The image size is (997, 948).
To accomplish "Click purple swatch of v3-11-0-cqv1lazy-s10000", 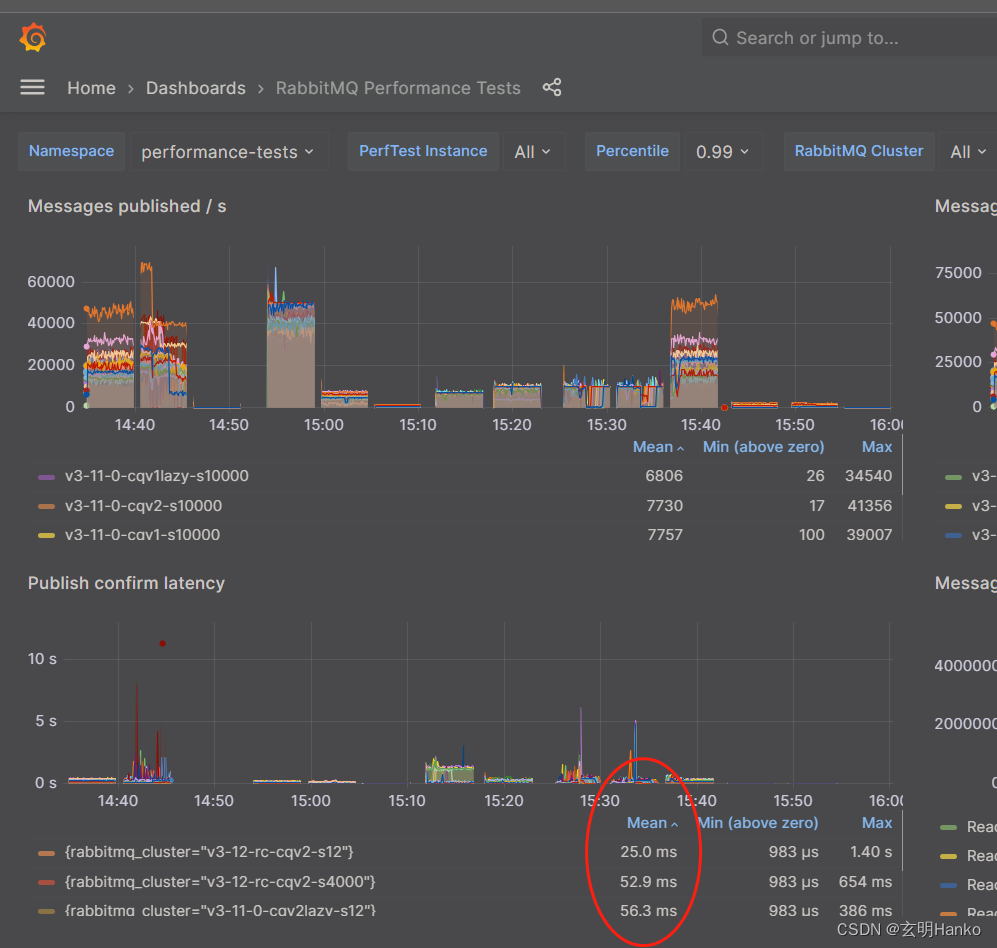I will click(46, 477).
